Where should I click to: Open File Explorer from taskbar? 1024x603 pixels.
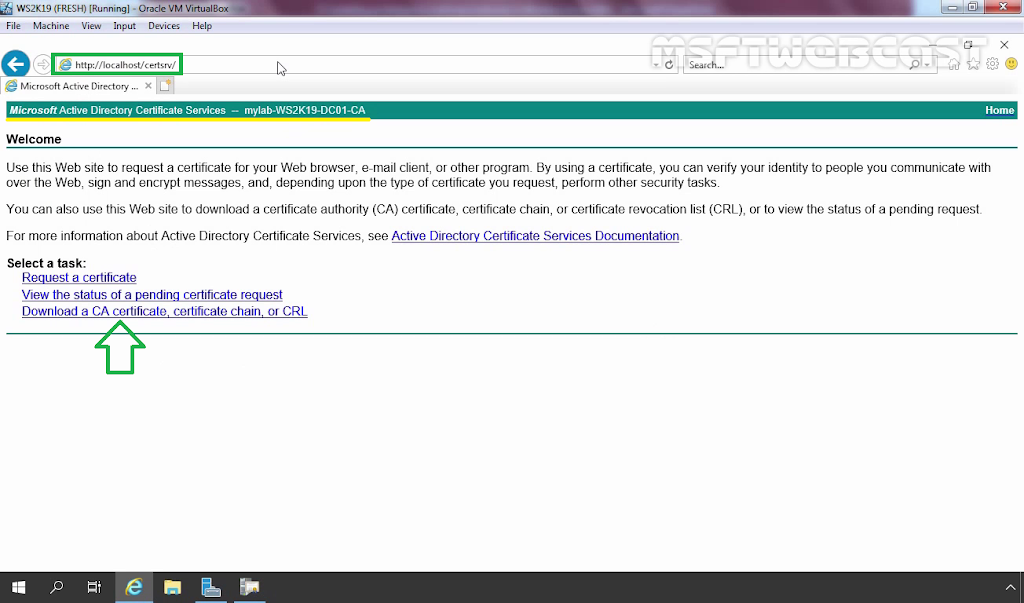(x=172, y=587)
